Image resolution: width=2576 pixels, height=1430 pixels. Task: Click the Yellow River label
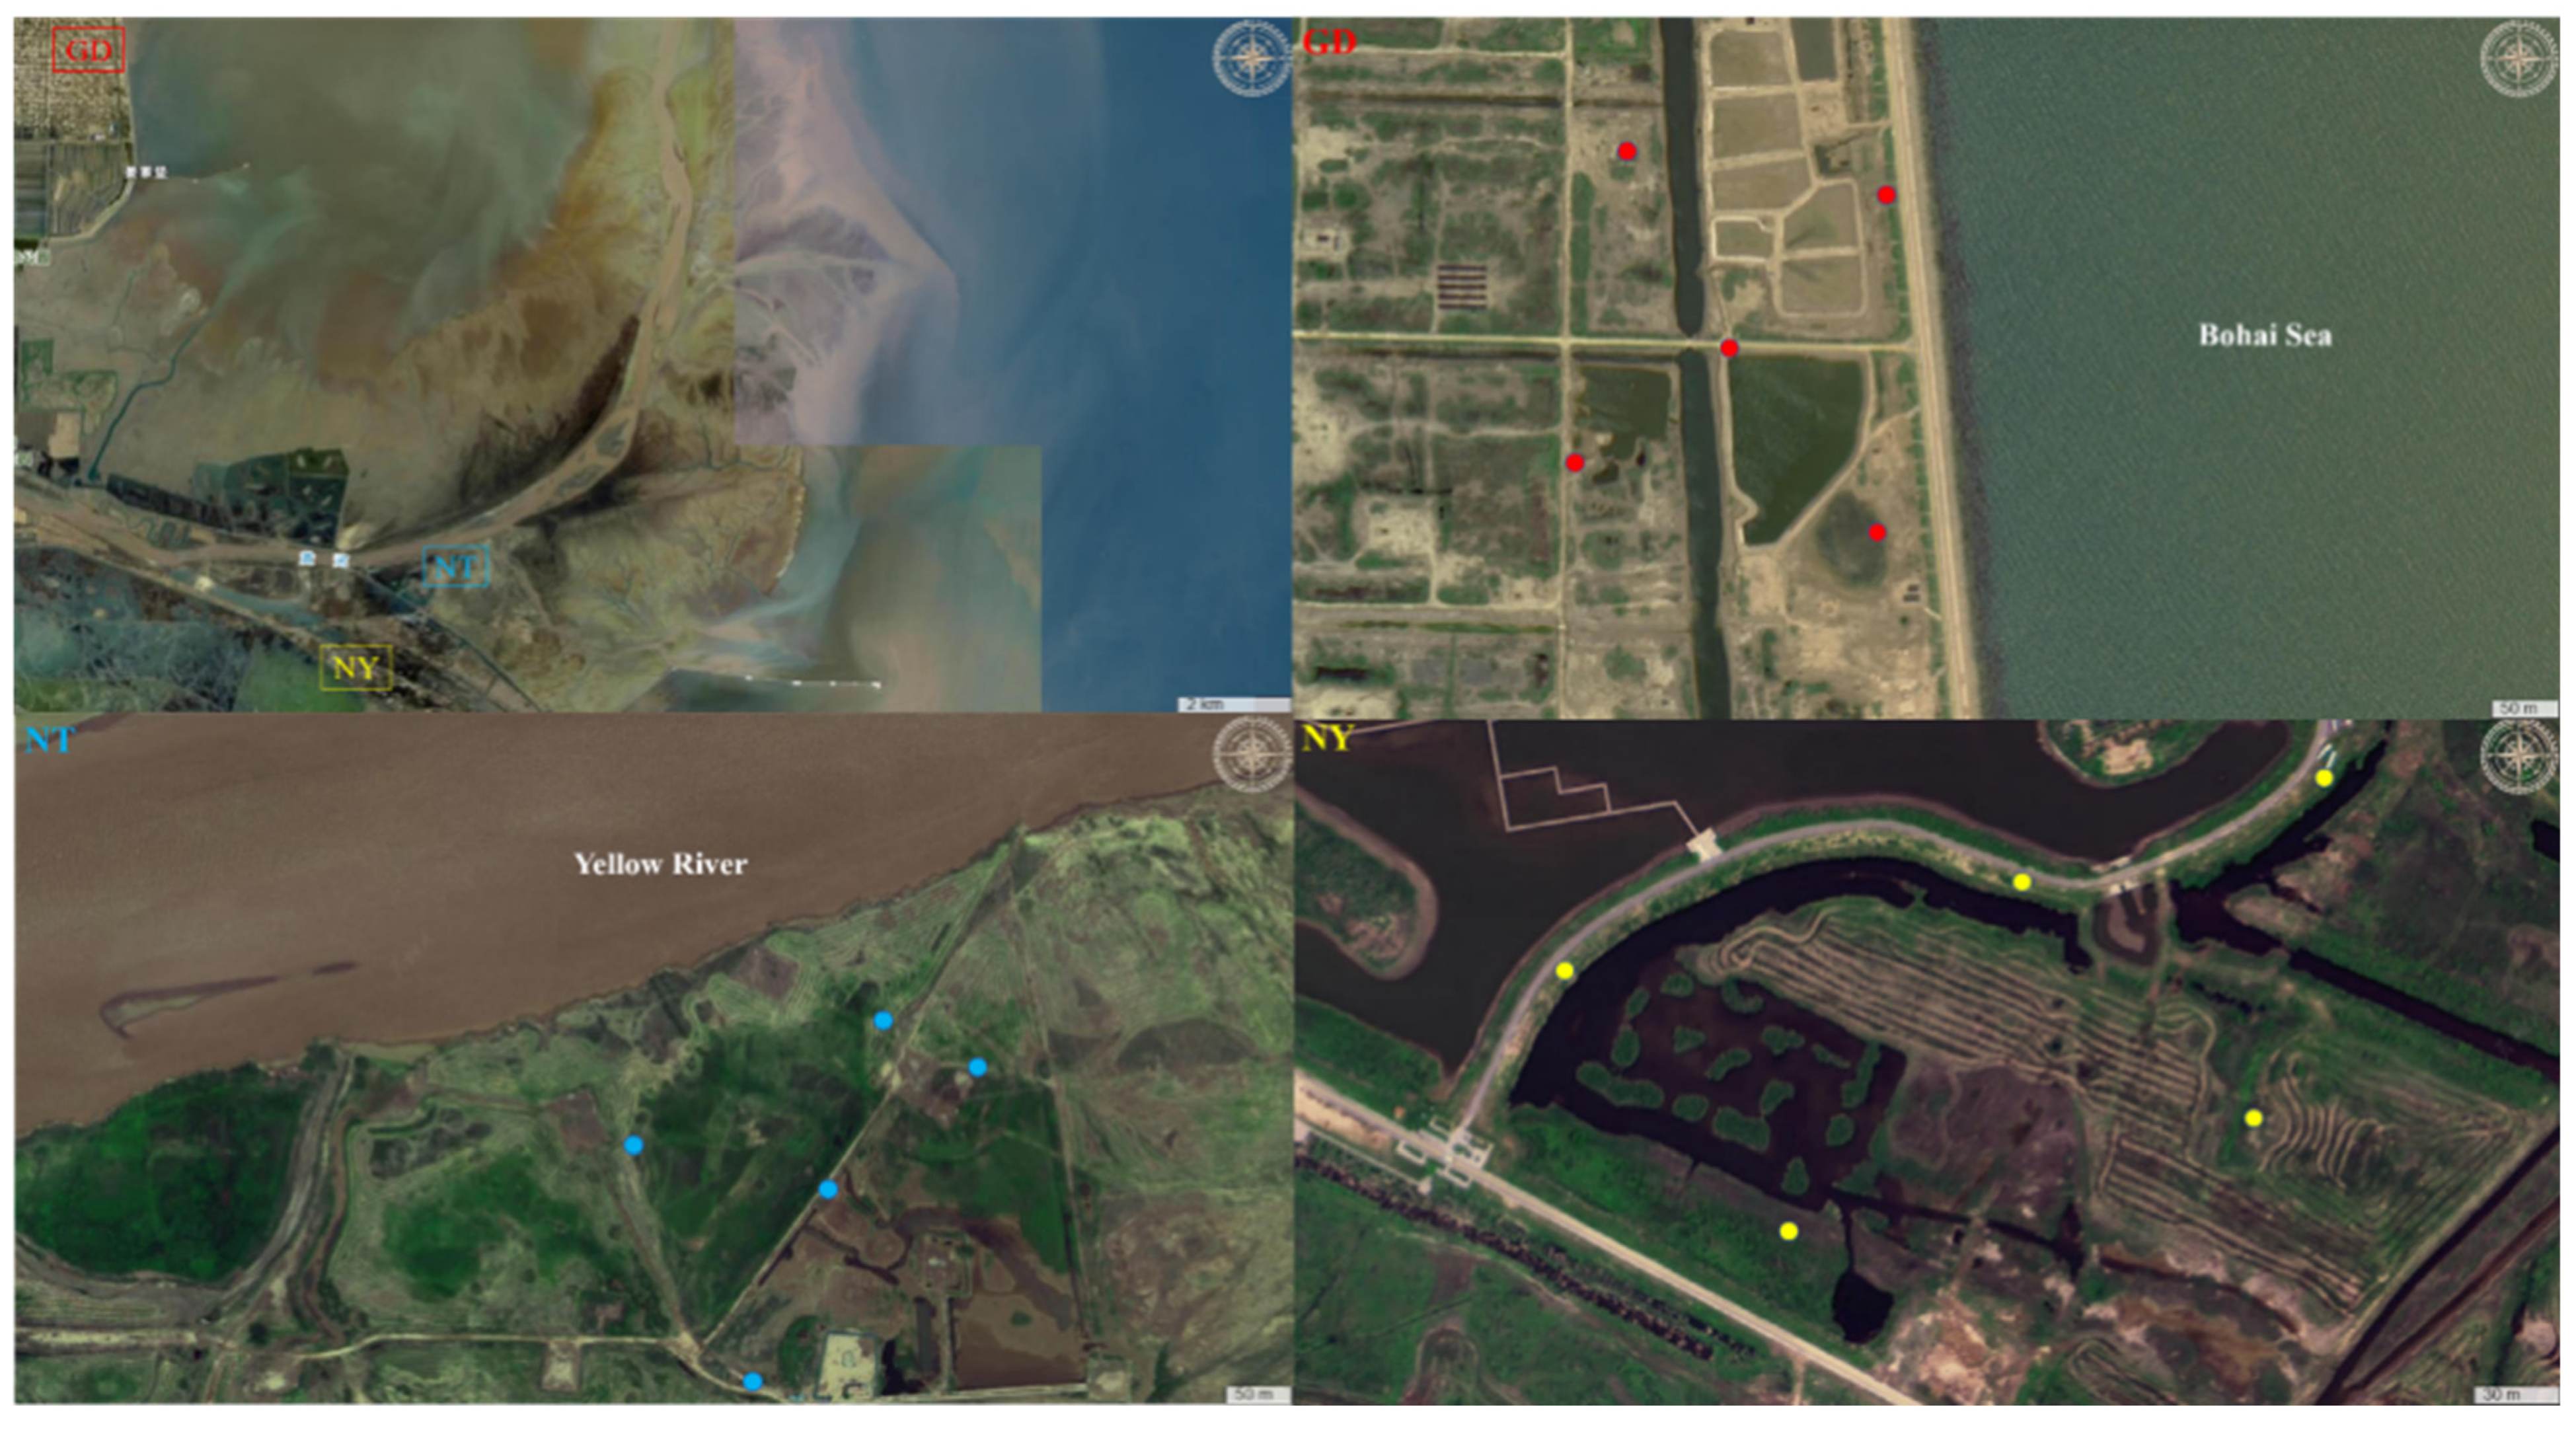pos(660,864)
